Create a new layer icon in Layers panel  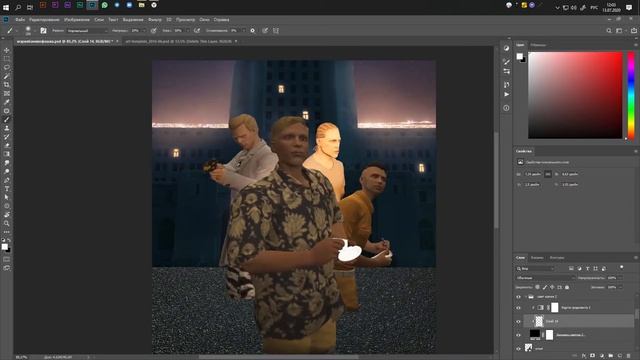[x=620, y=356]
